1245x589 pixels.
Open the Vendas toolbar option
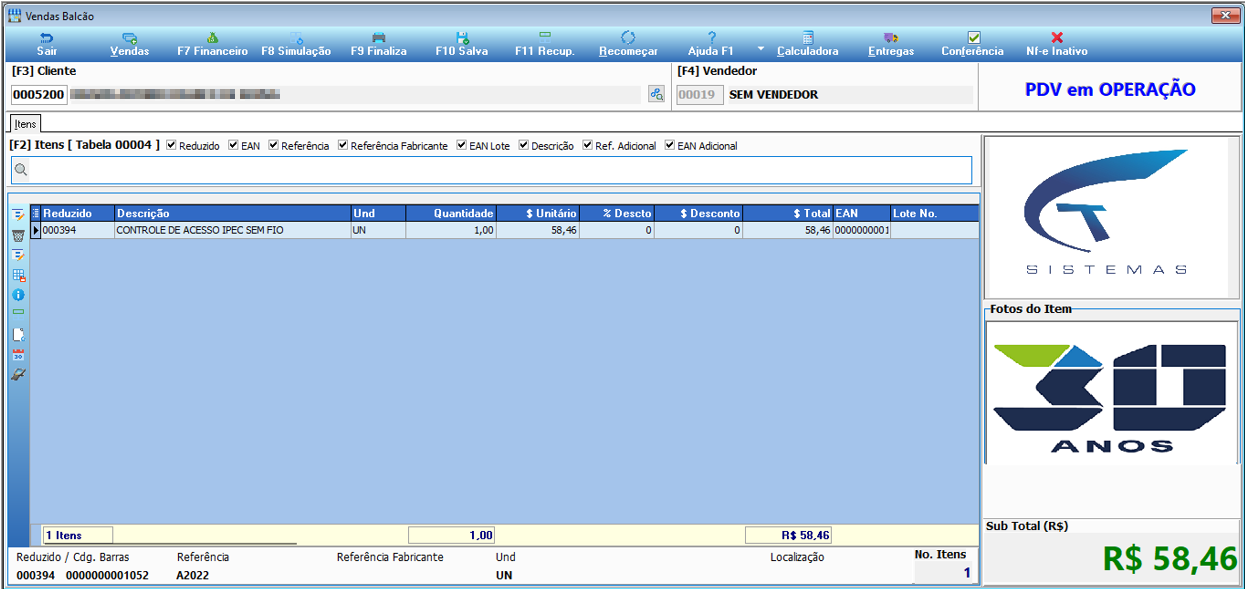(130, 44)
